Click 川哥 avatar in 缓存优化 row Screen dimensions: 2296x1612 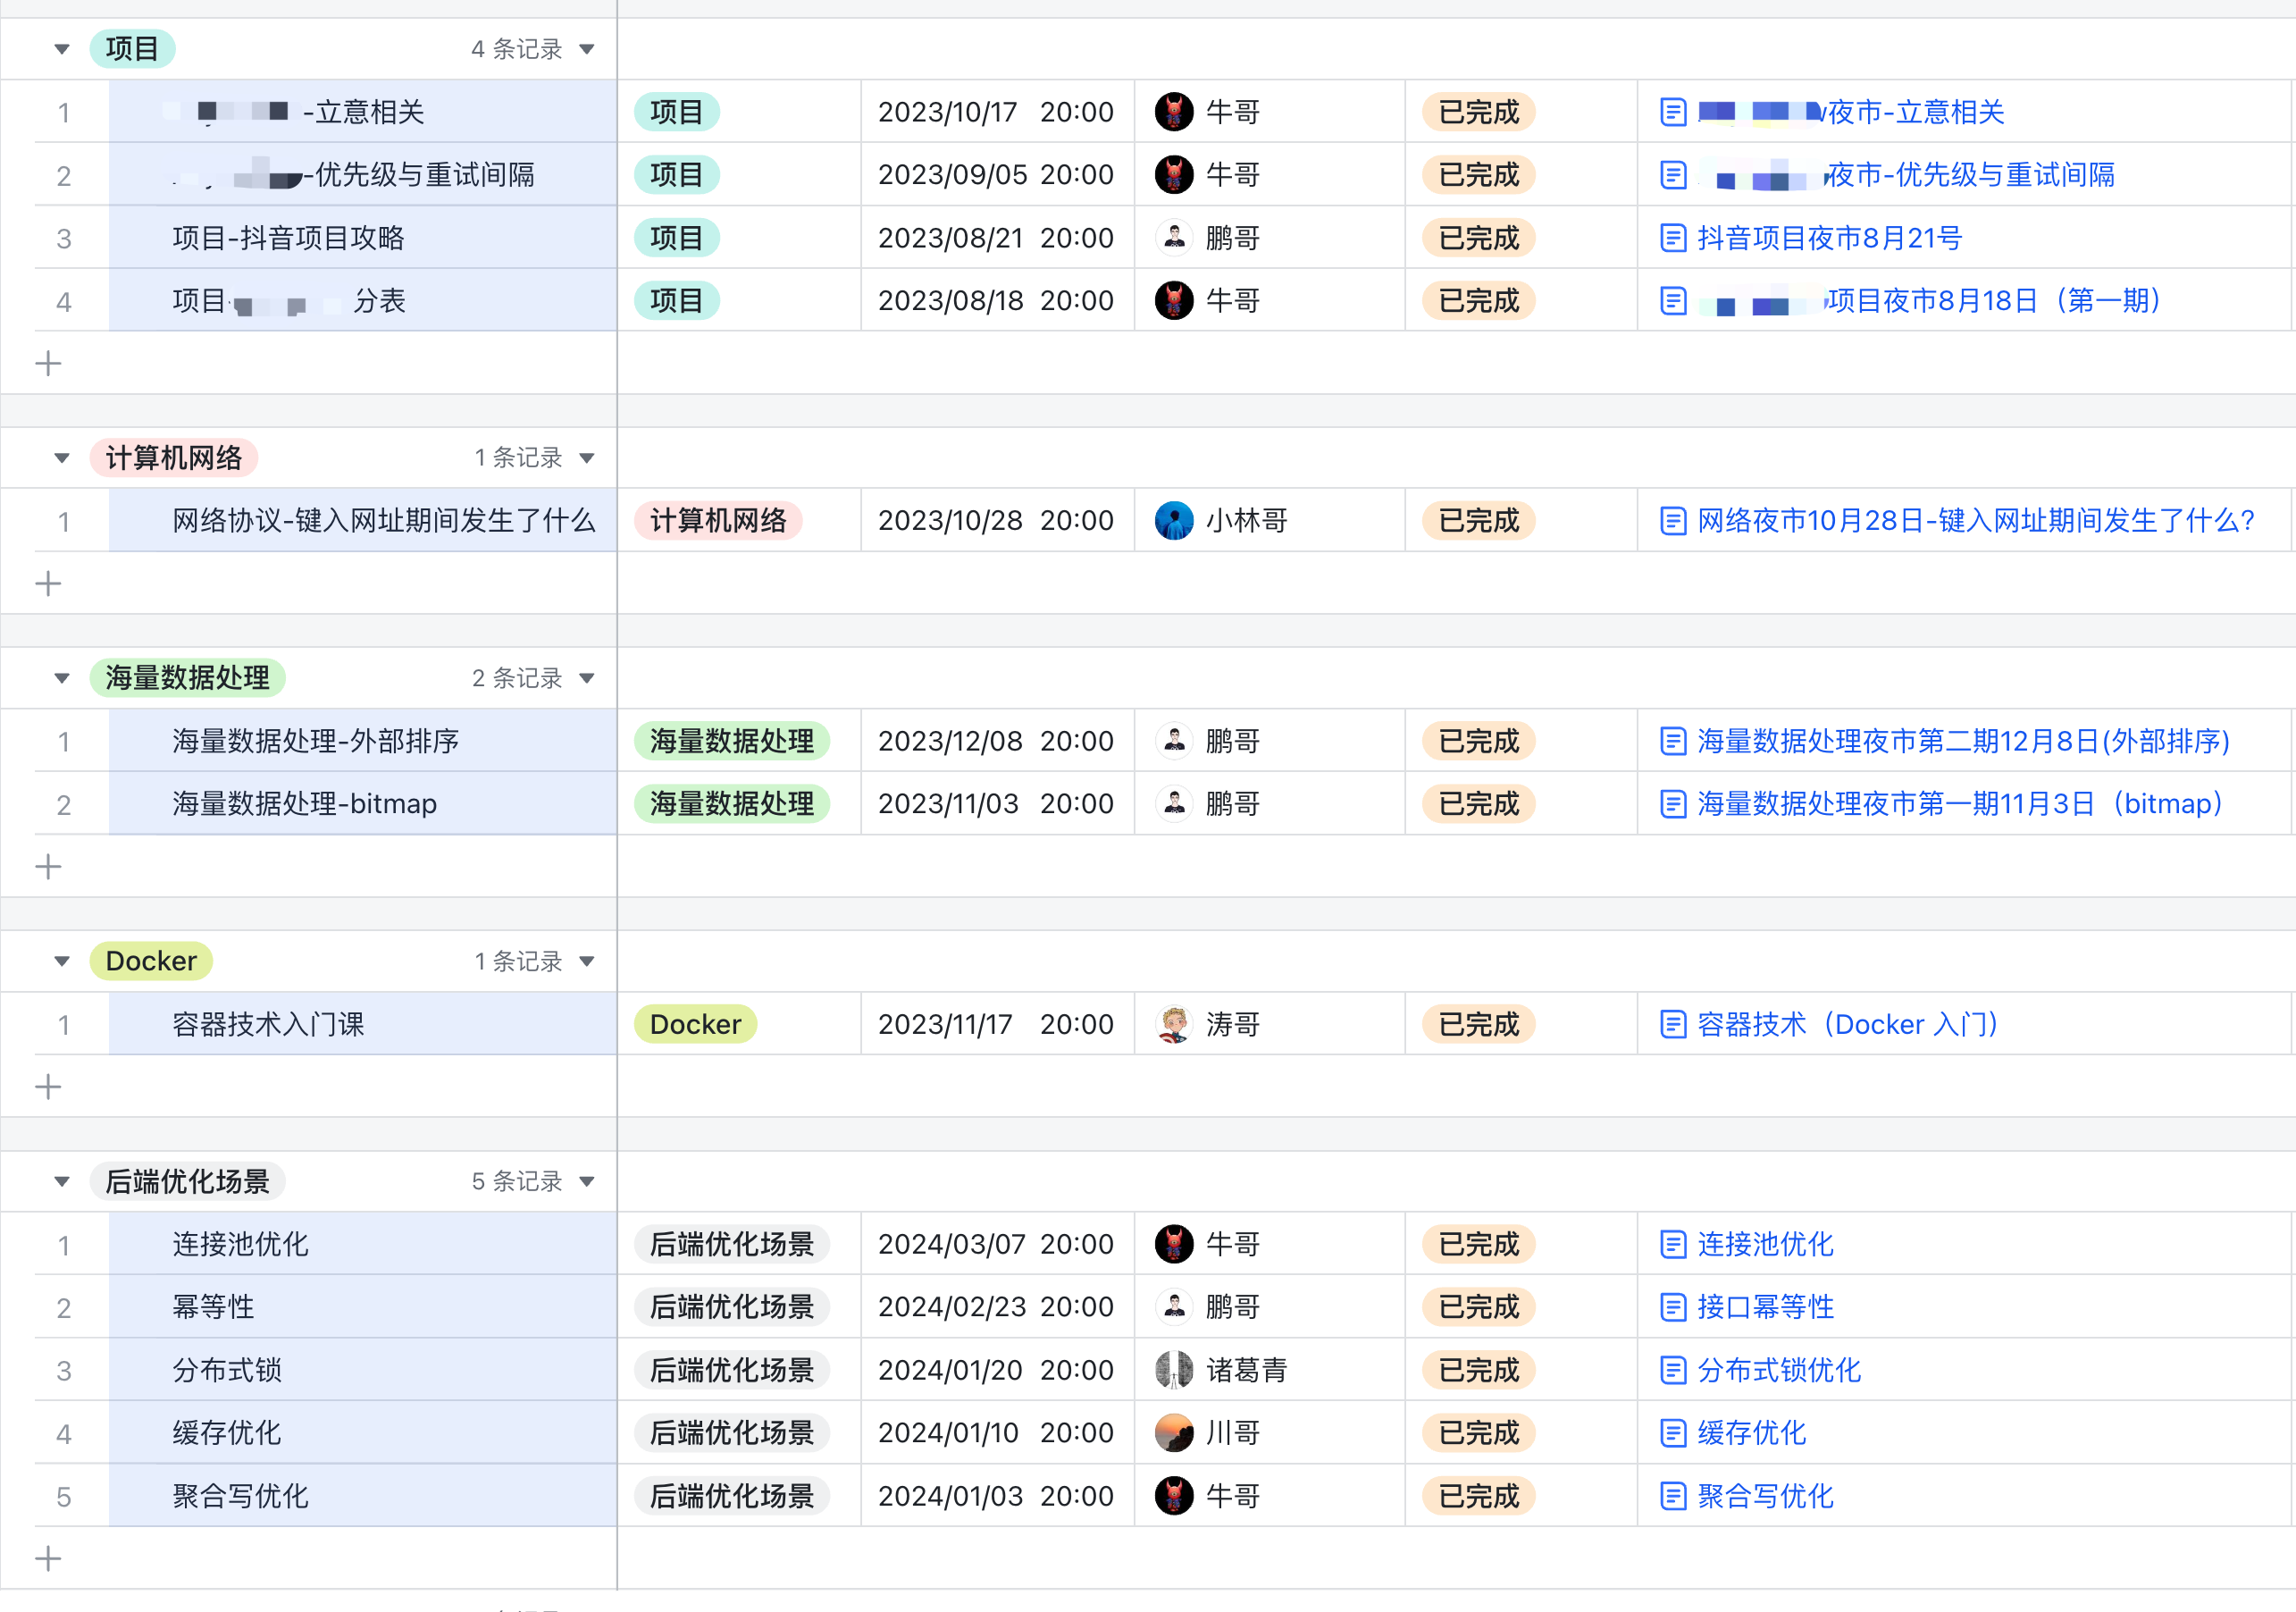click(x=1173, y=1433)
